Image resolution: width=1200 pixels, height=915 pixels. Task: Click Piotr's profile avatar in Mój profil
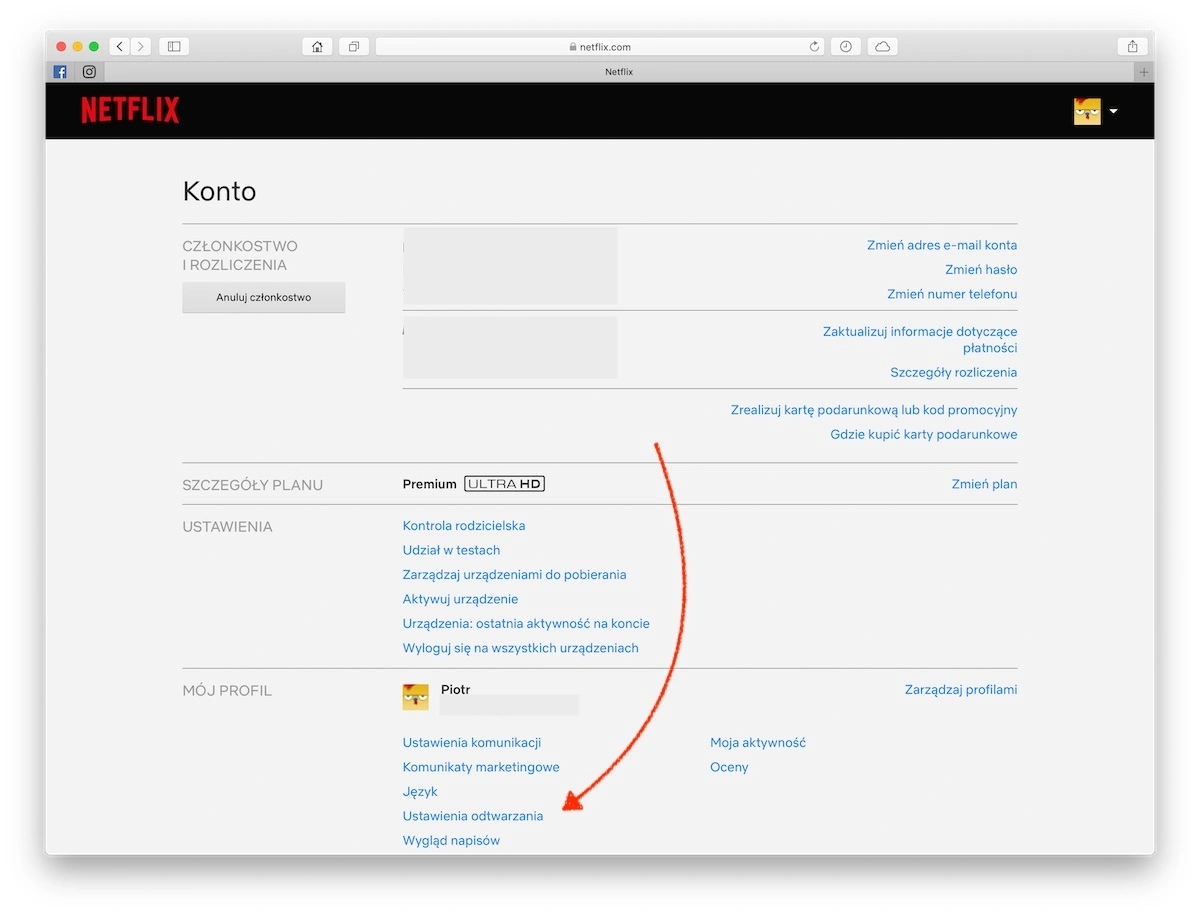pyautogui.click(x=416, y=697)
